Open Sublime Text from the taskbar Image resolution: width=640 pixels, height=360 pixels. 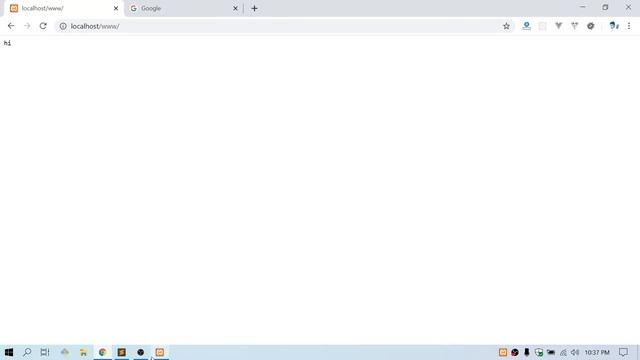122,352
